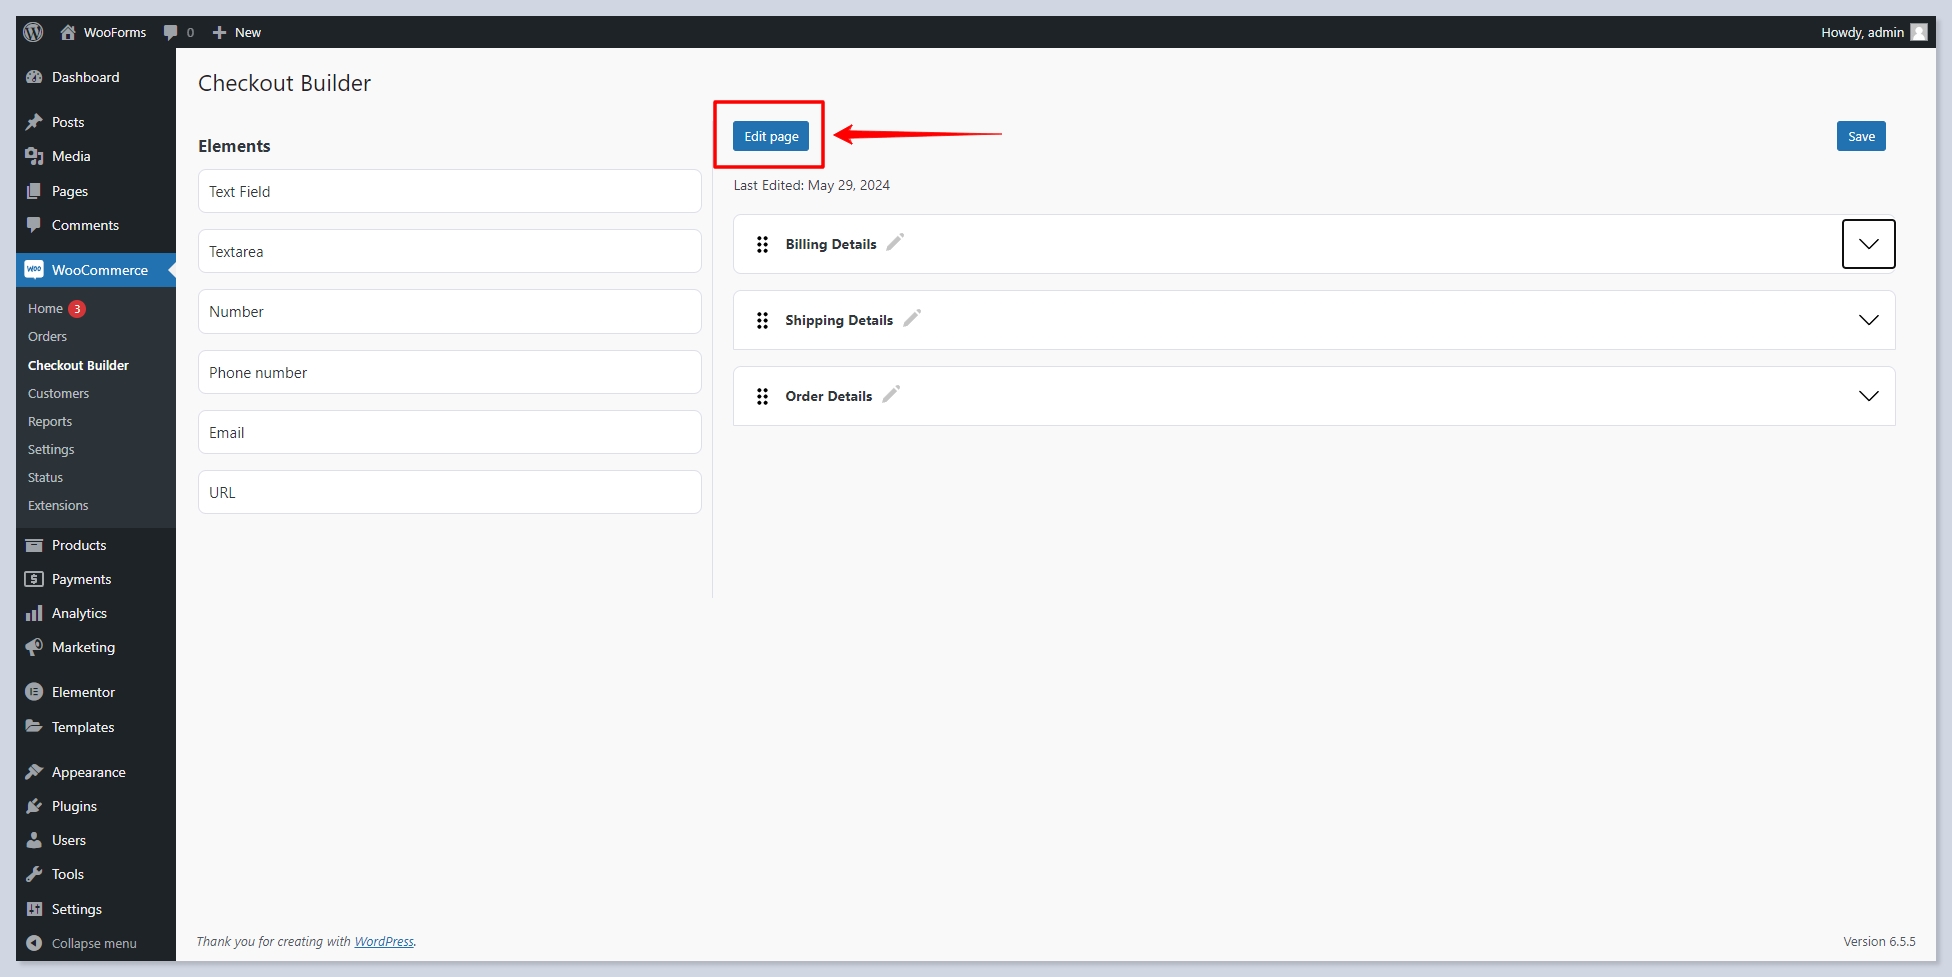Click the Shipping Details drag handle dots
The width and height of the screenshot is (1952, 977).
point(762,320)
